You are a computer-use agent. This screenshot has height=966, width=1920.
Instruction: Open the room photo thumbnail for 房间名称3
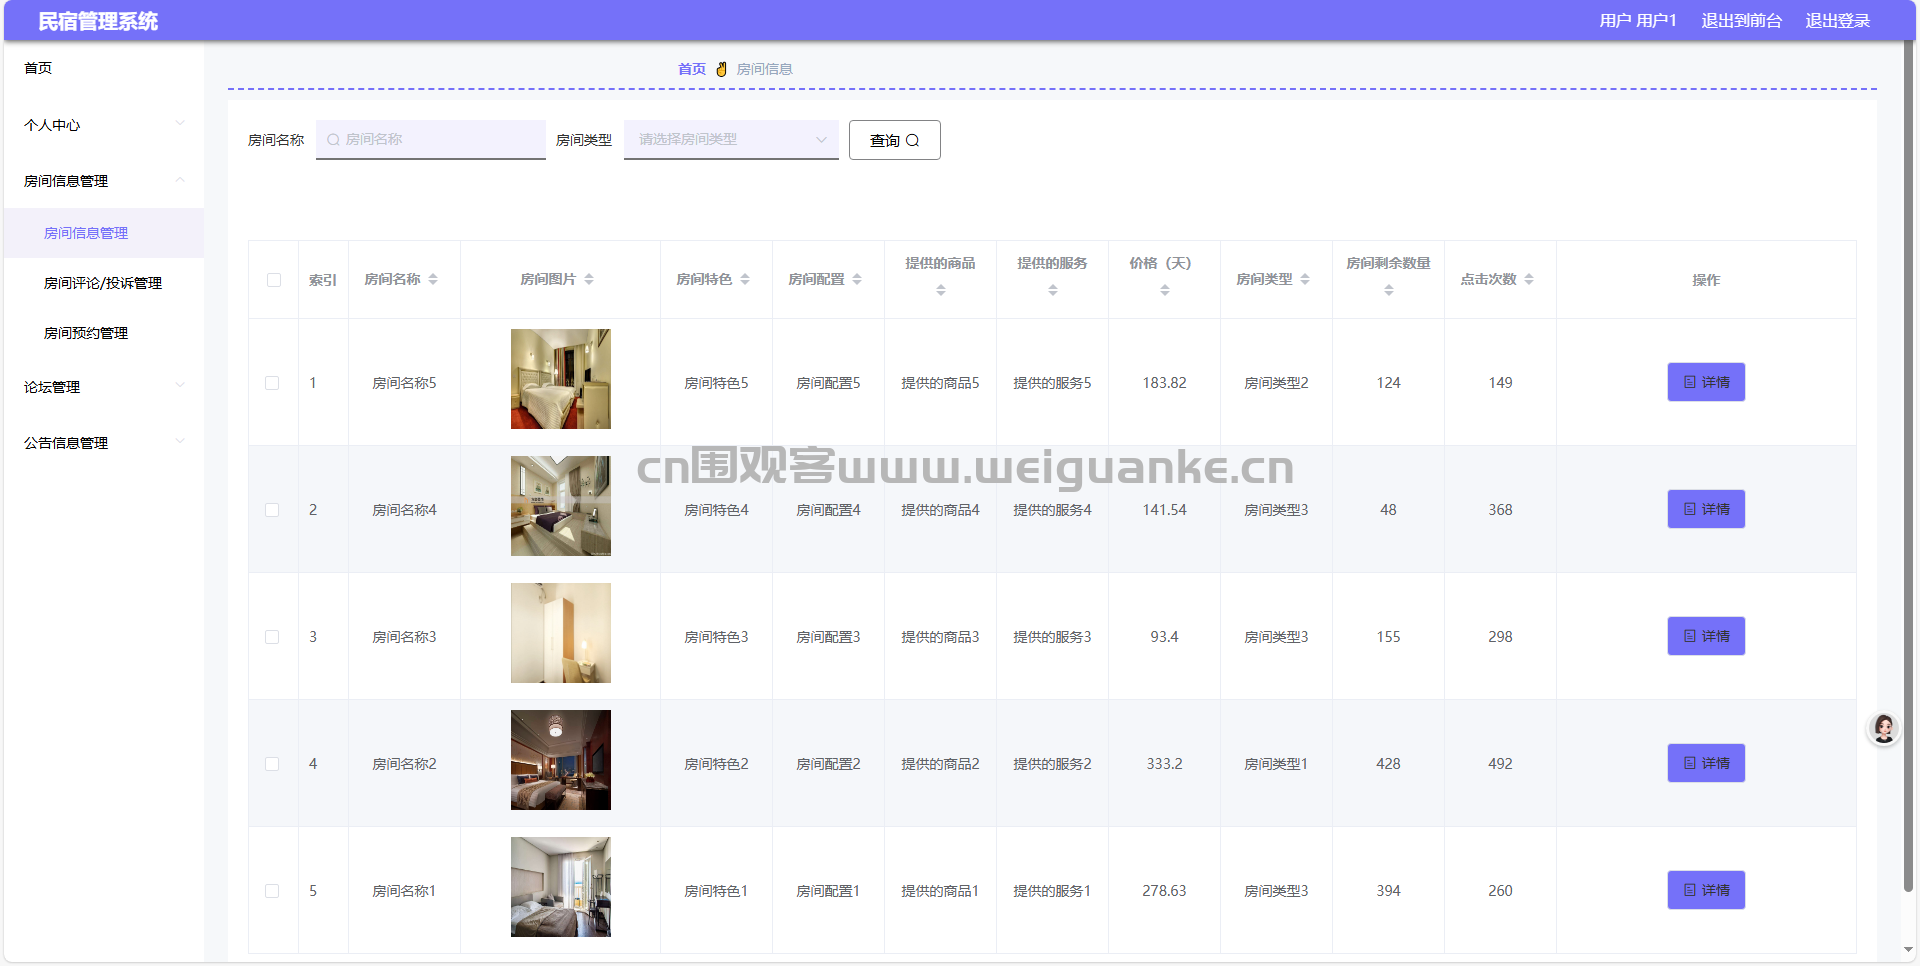coord(561,633)
